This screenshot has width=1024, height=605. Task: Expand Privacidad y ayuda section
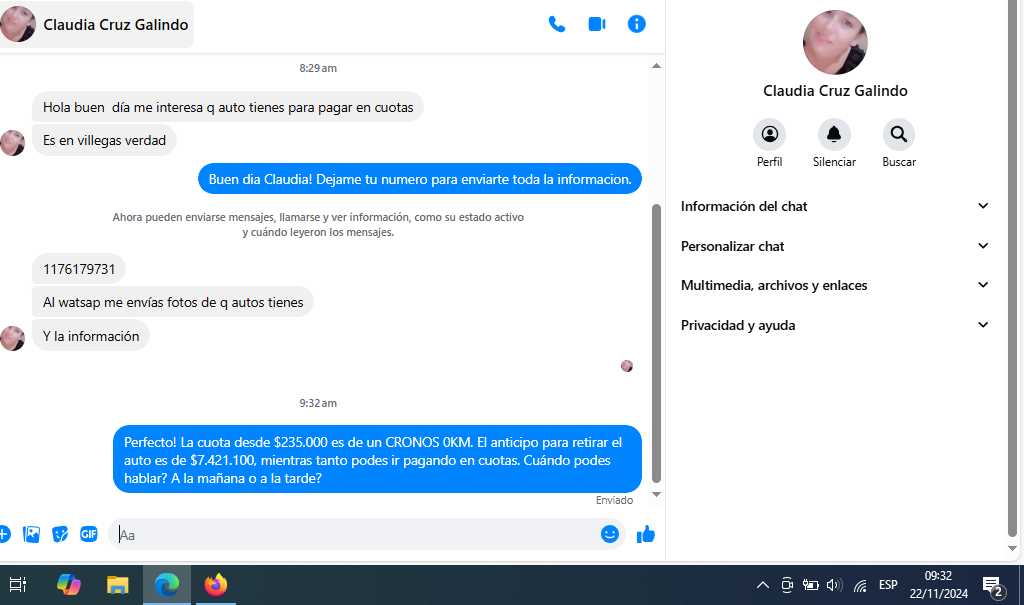tap(835, 325)
